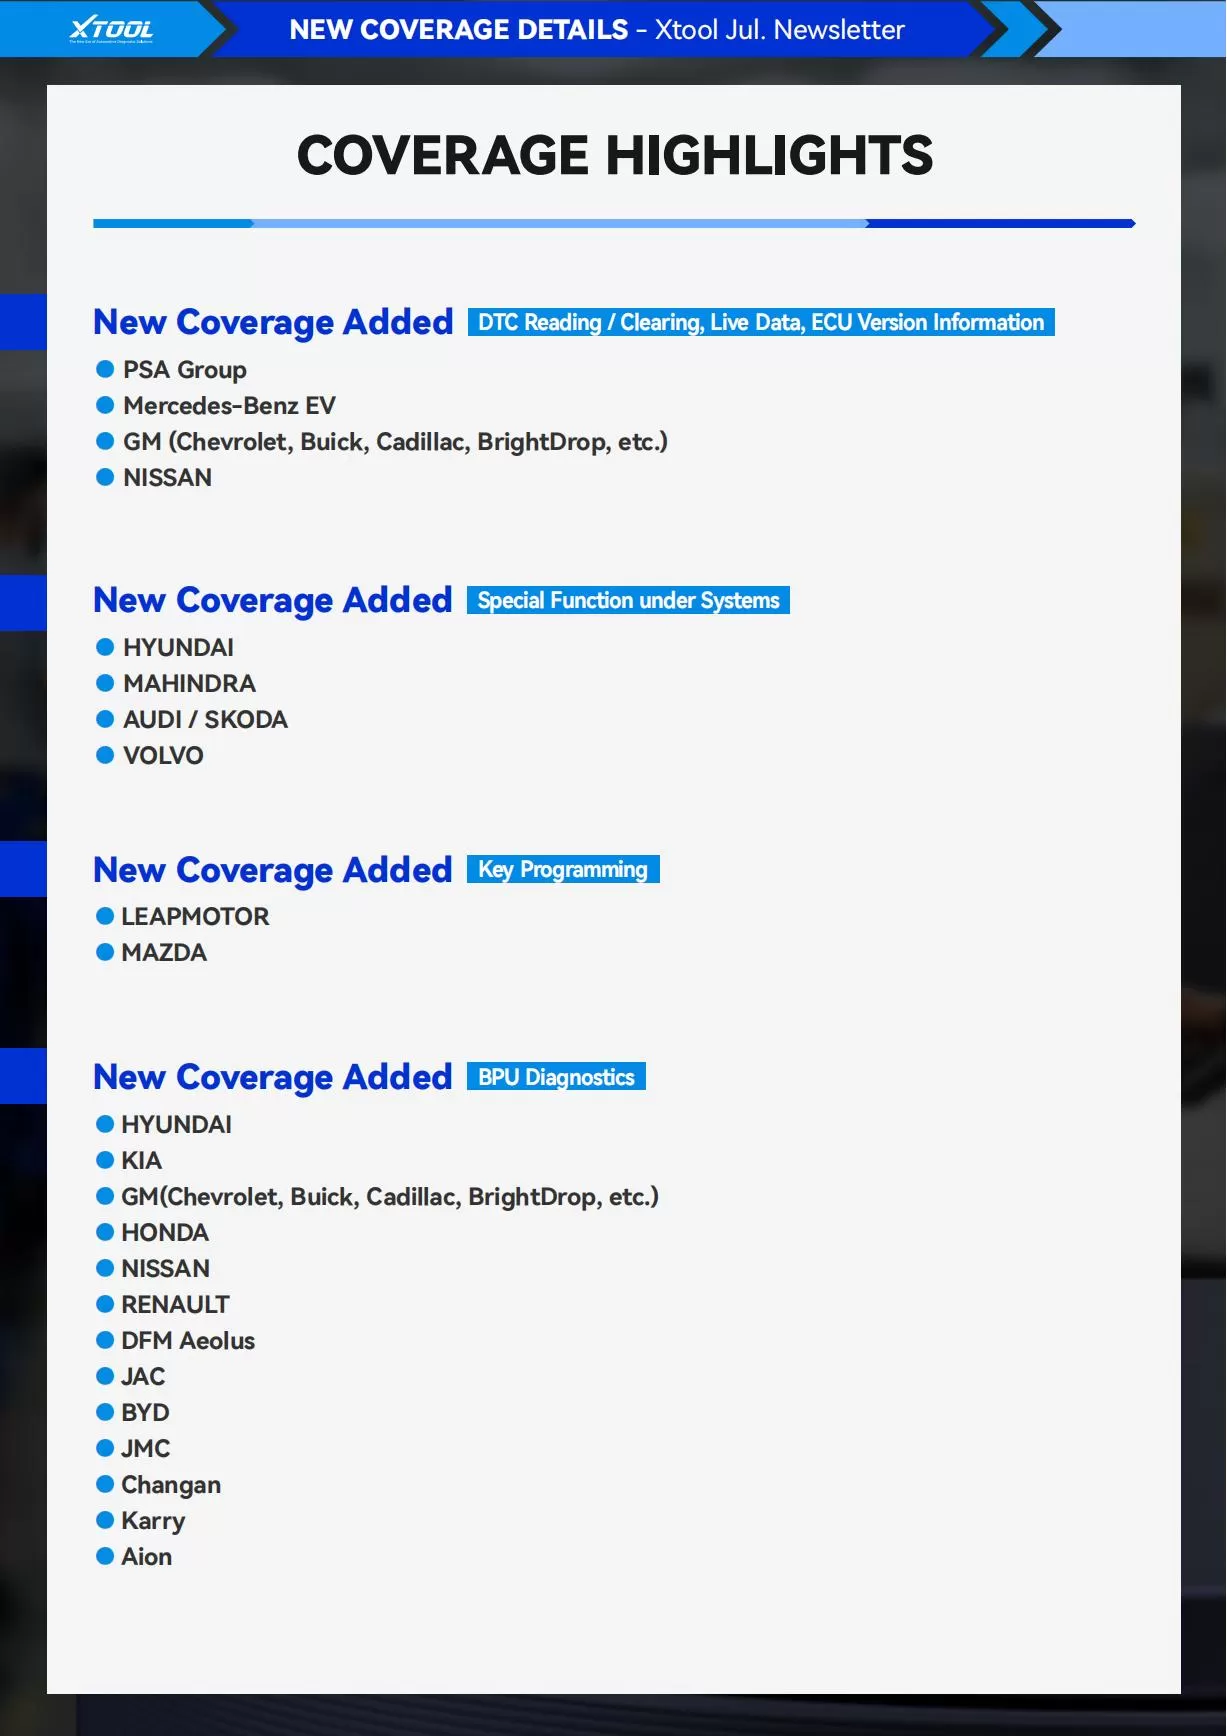
Task: Click the bullet dot beside KIA
Action: (105, 1160)
